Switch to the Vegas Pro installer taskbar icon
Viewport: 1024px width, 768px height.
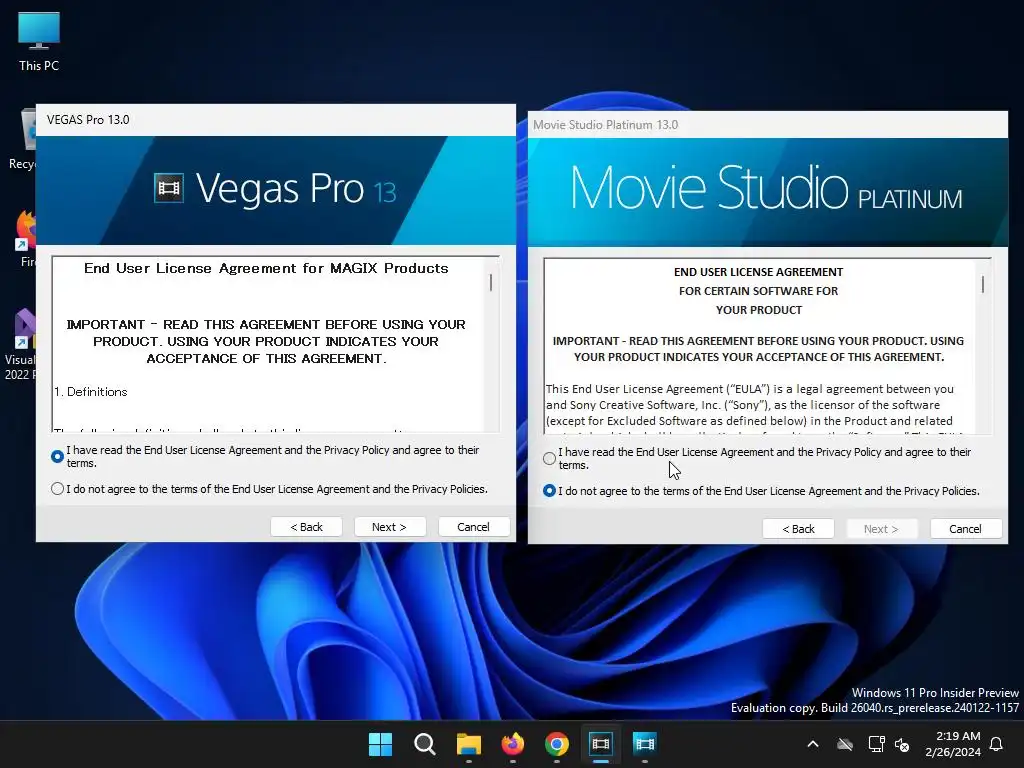click(x=601, y=744)
